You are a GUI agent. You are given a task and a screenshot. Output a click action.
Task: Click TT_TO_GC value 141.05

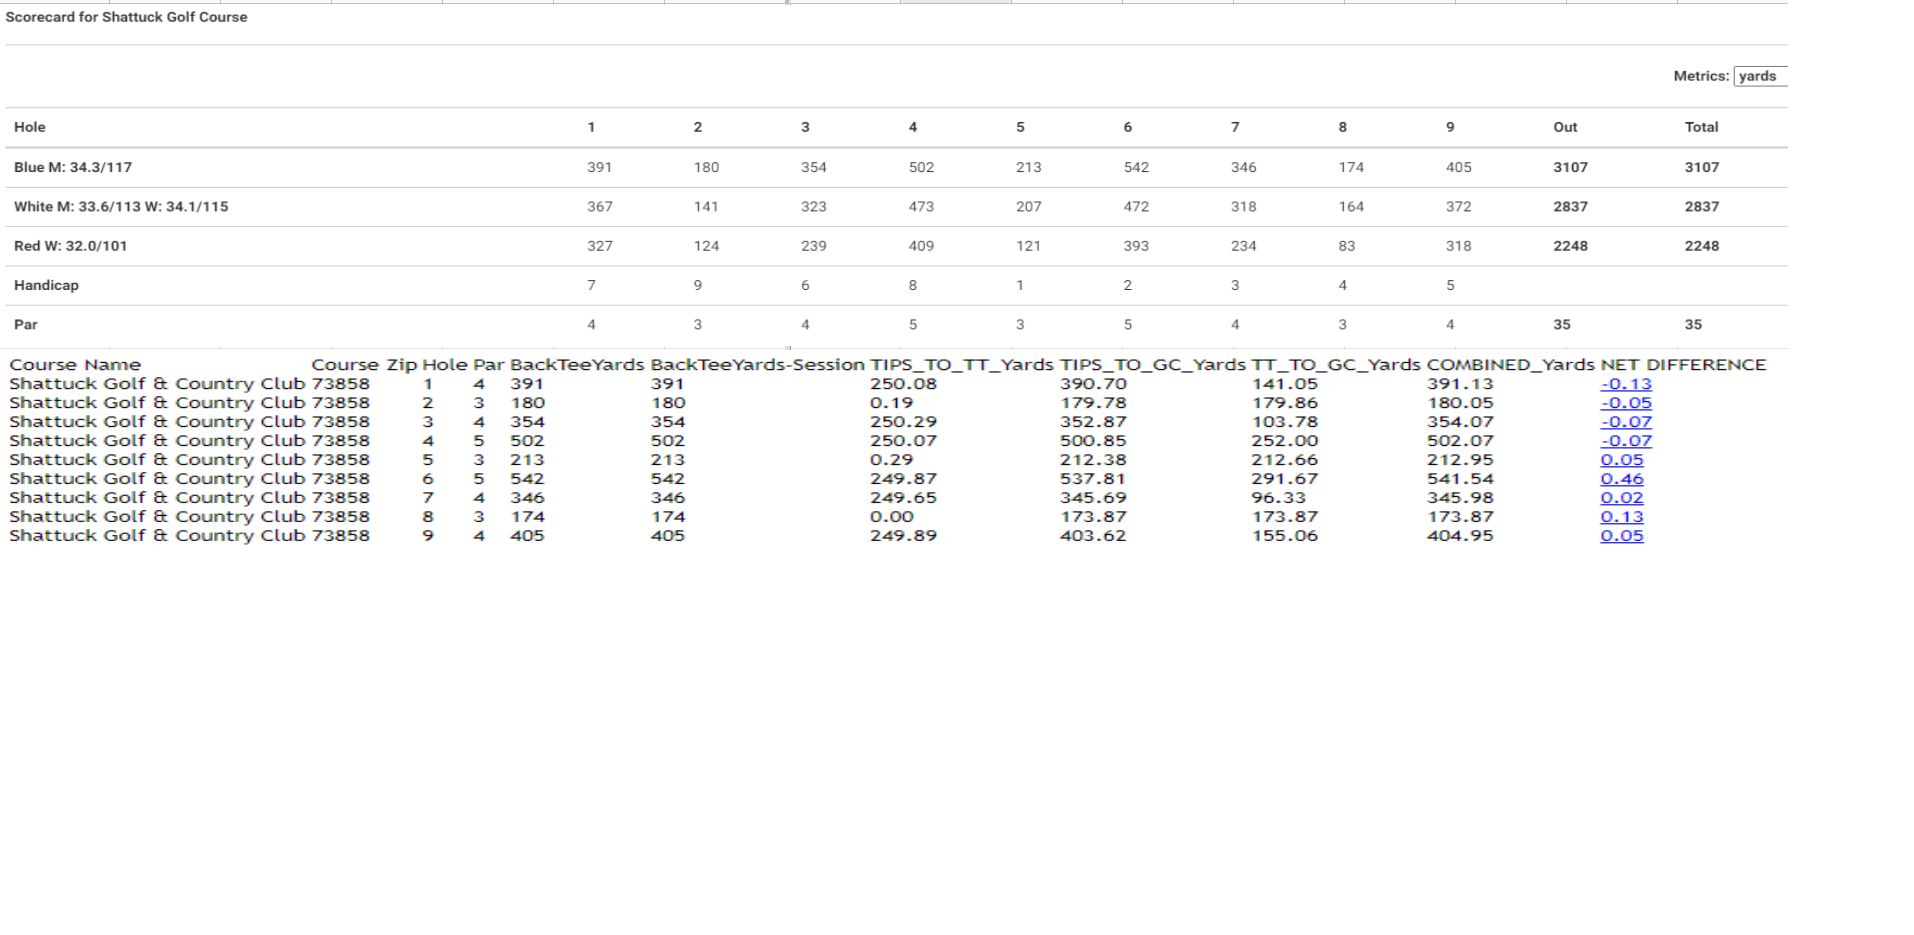(x=1285, y=384)
